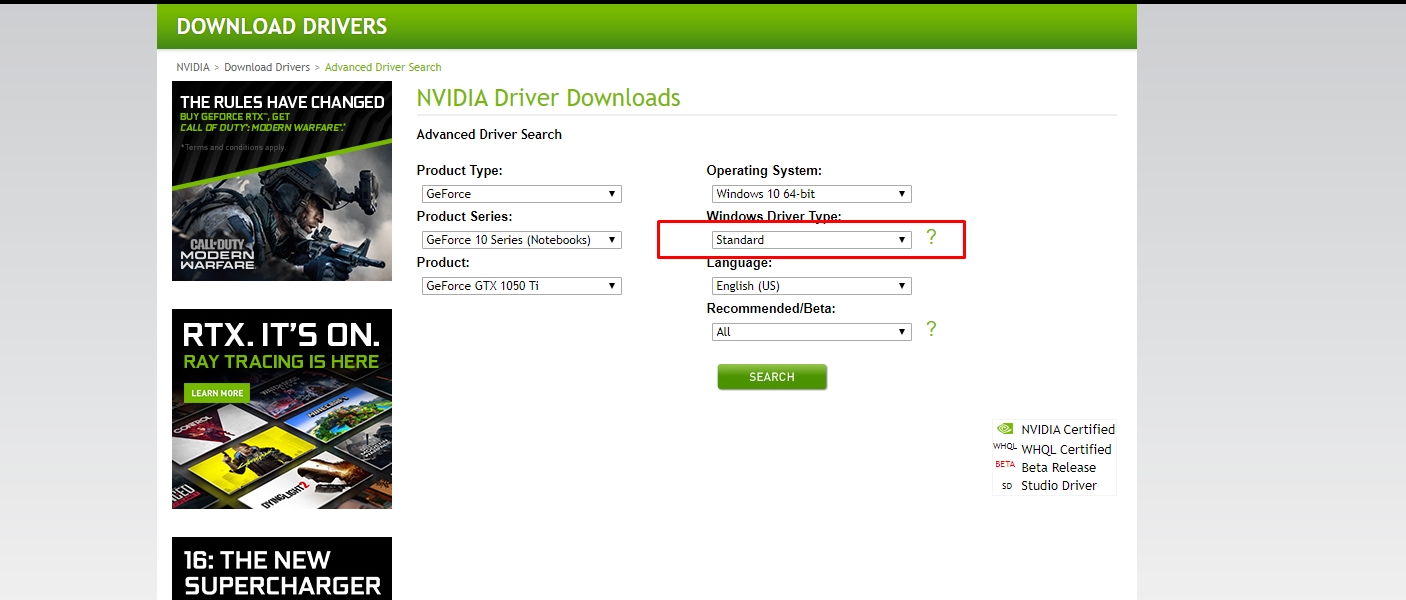Open the 16: The New Supercharger banner
This screenshot has height=600, width=1406.
tap(282, 568)
